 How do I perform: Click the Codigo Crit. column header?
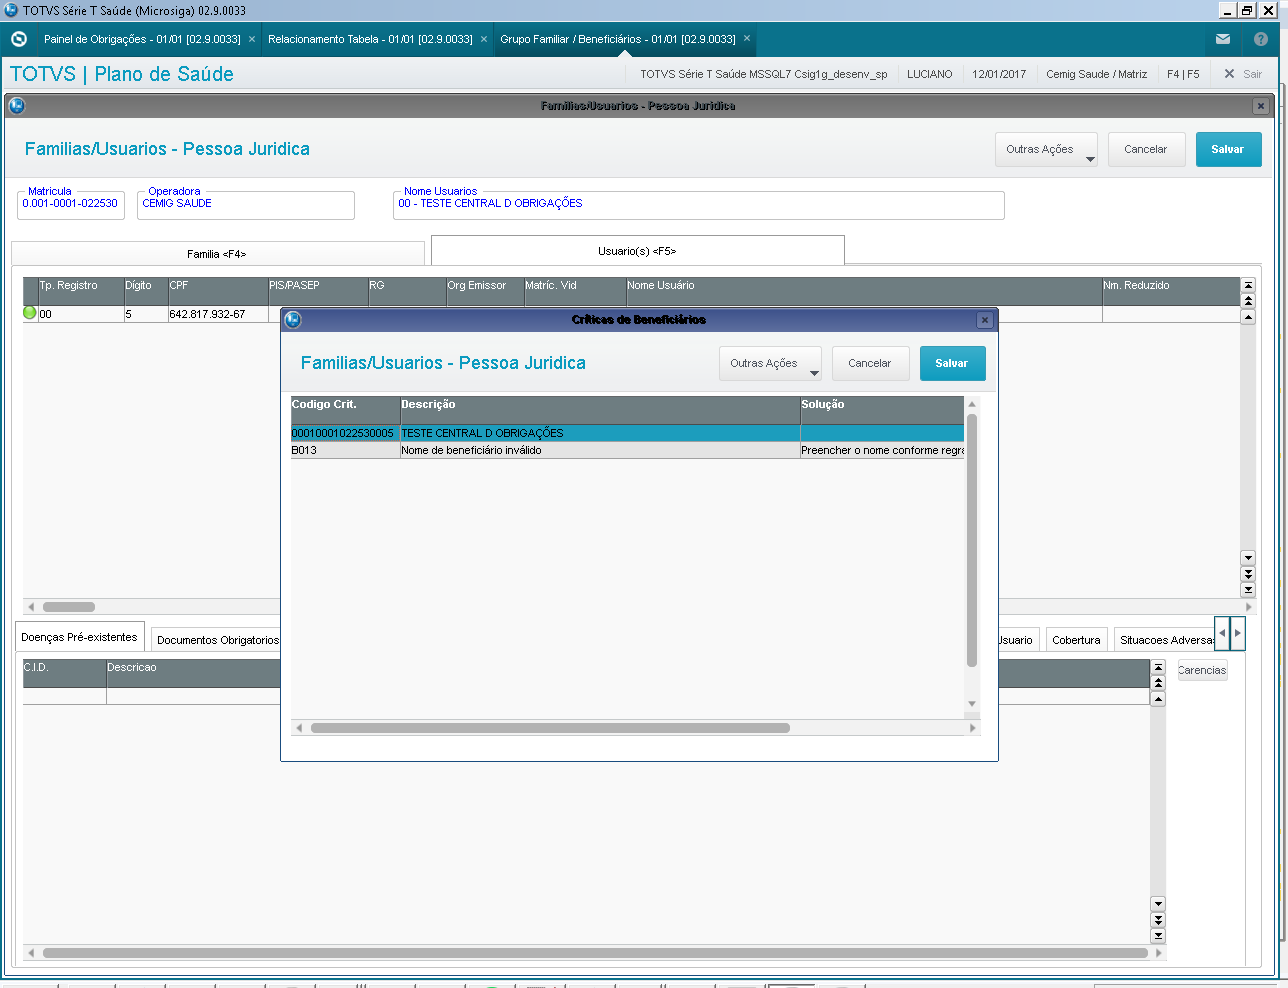tap(345, 410)
